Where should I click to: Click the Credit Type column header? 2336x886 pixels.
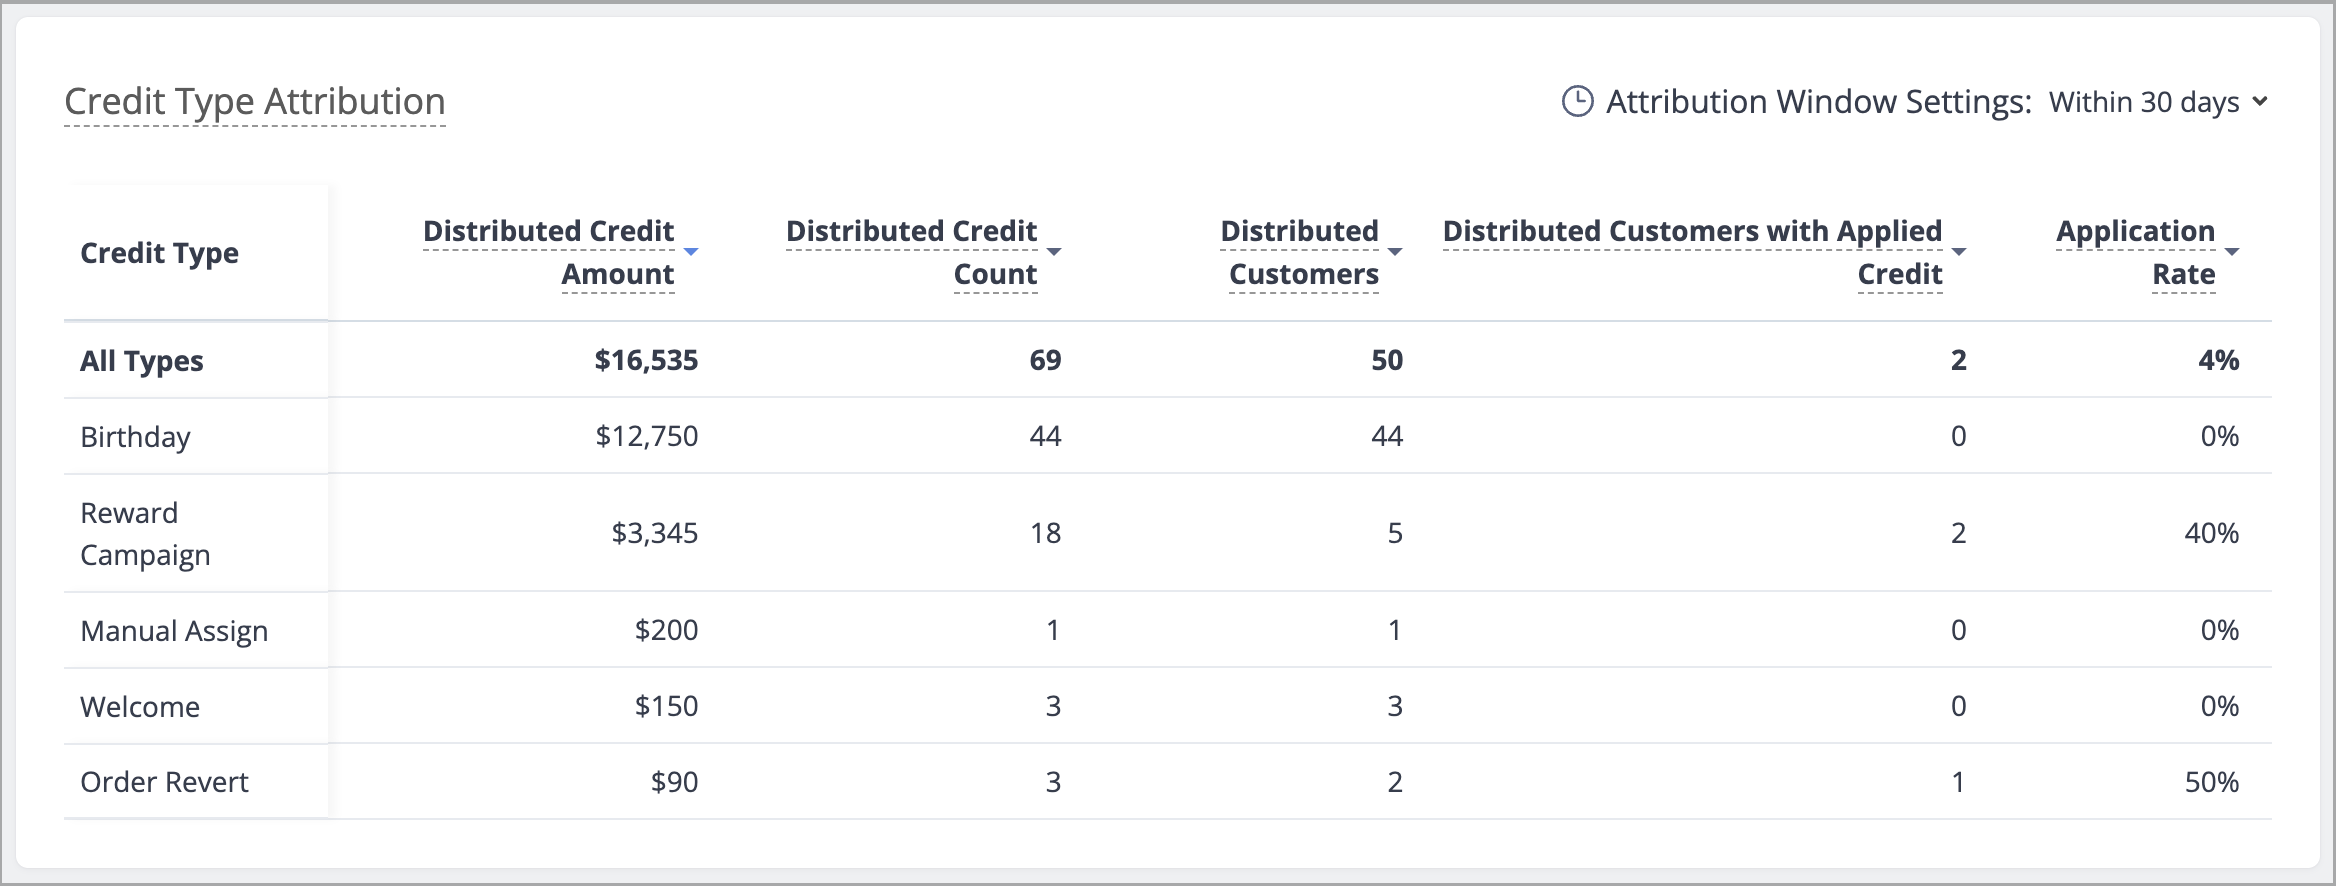coord(160,253)
